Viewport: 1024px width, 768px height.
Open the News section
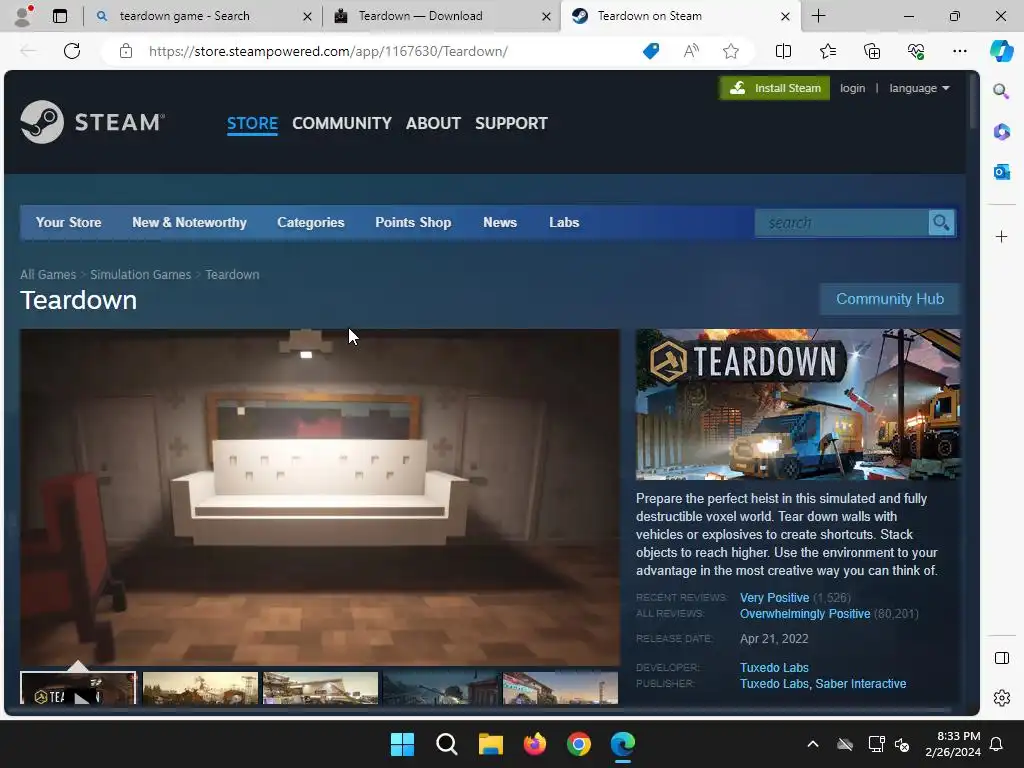click(x=500, y=223)
